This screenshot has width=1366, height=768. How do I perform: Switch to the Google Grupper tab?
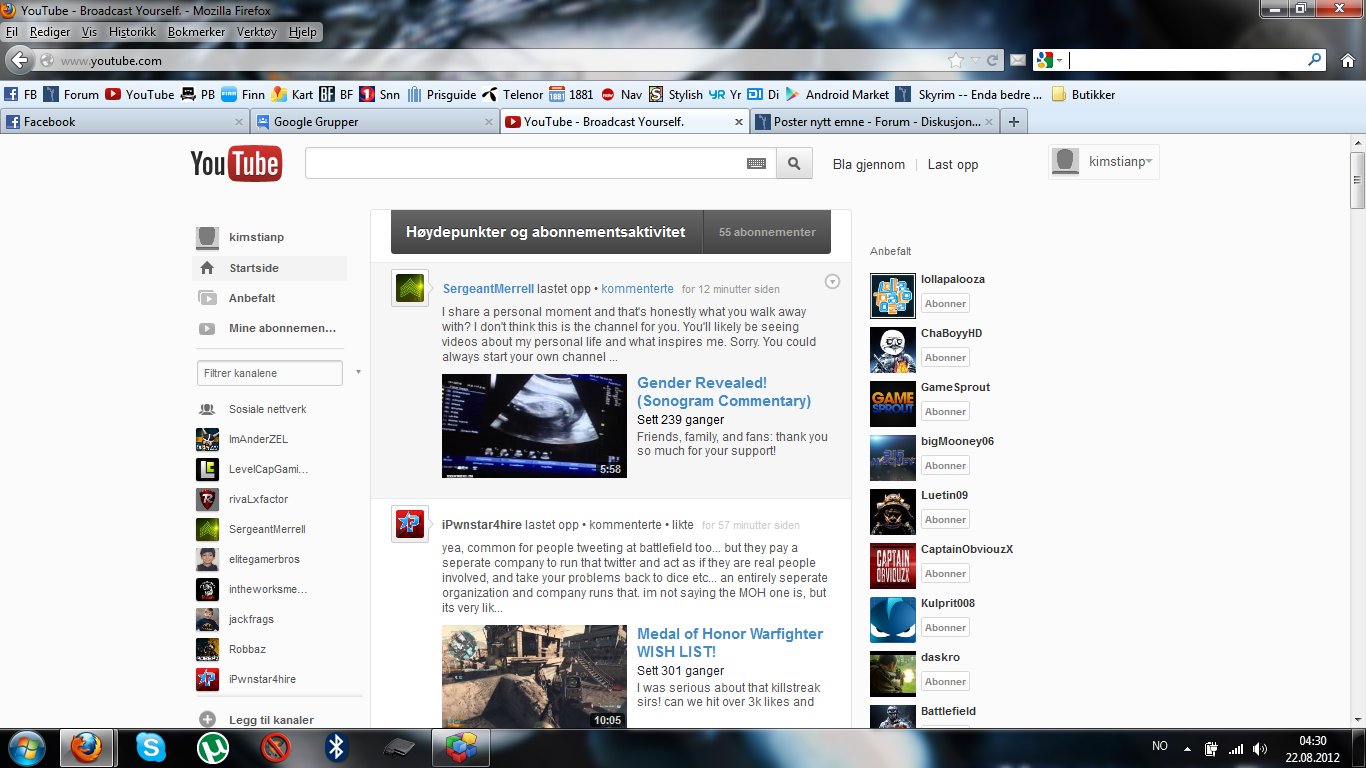tap(375, 122)
